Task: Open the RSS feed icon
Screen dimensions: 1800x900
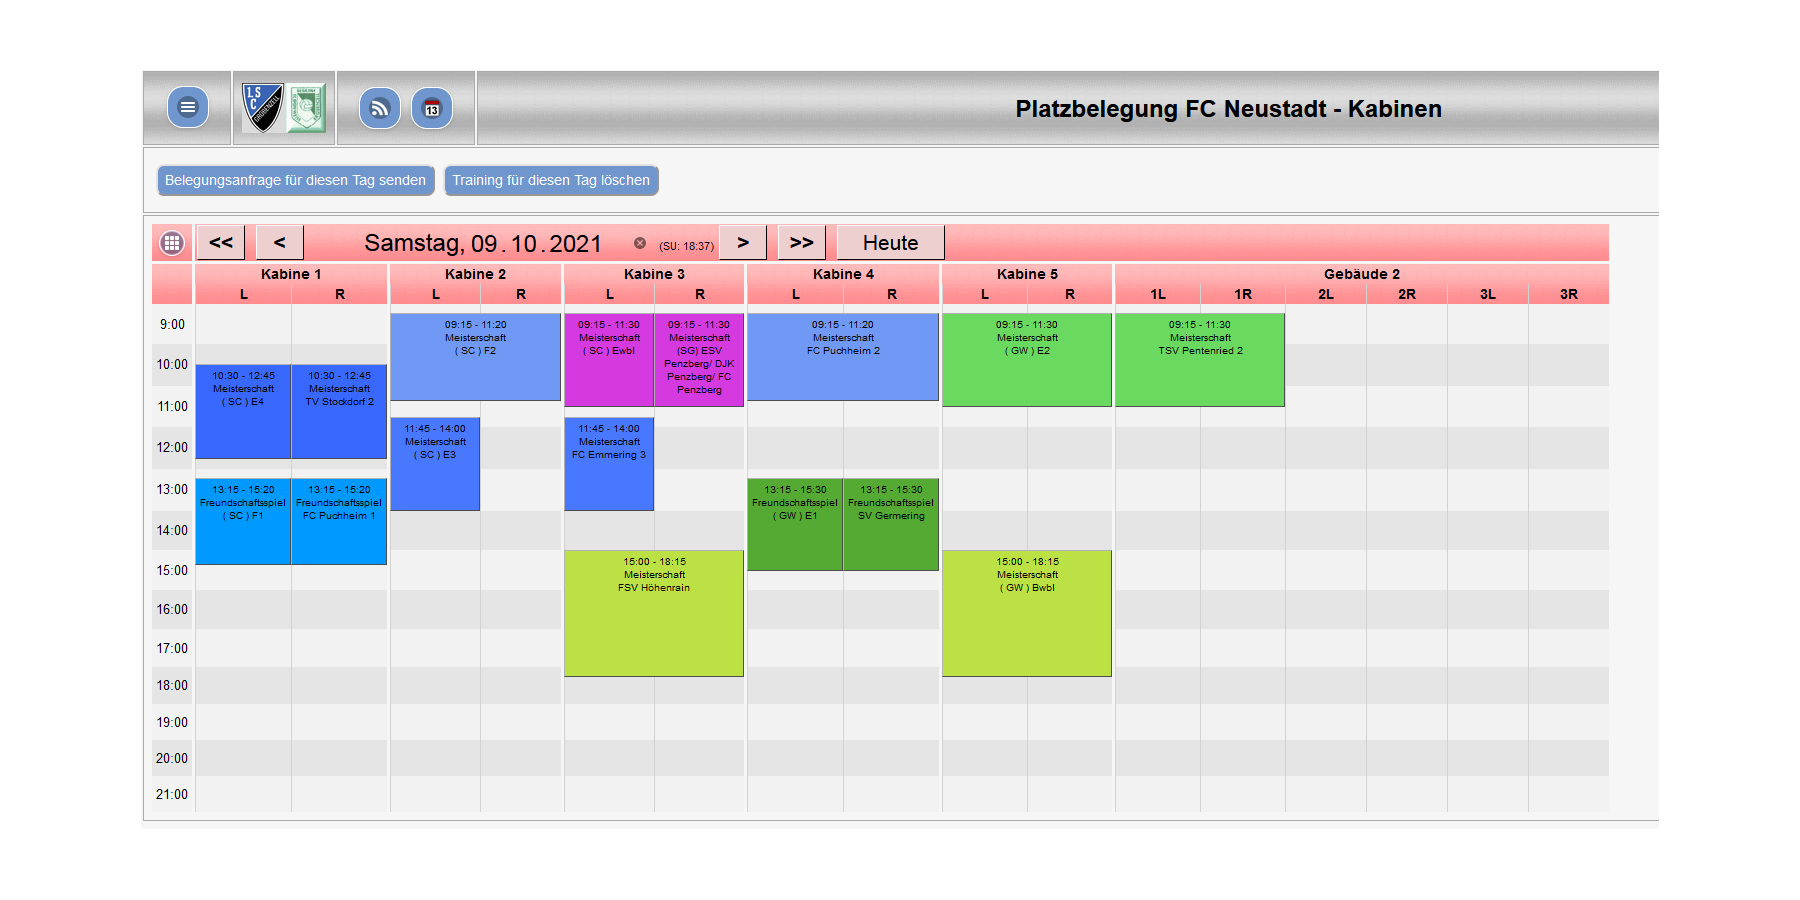Action: tap(380, 108)
